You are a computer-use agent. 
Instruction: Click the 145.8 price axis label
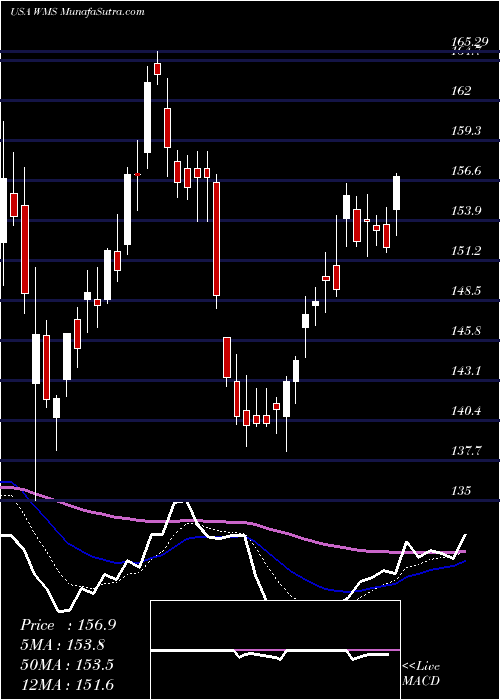pos(466,331)
